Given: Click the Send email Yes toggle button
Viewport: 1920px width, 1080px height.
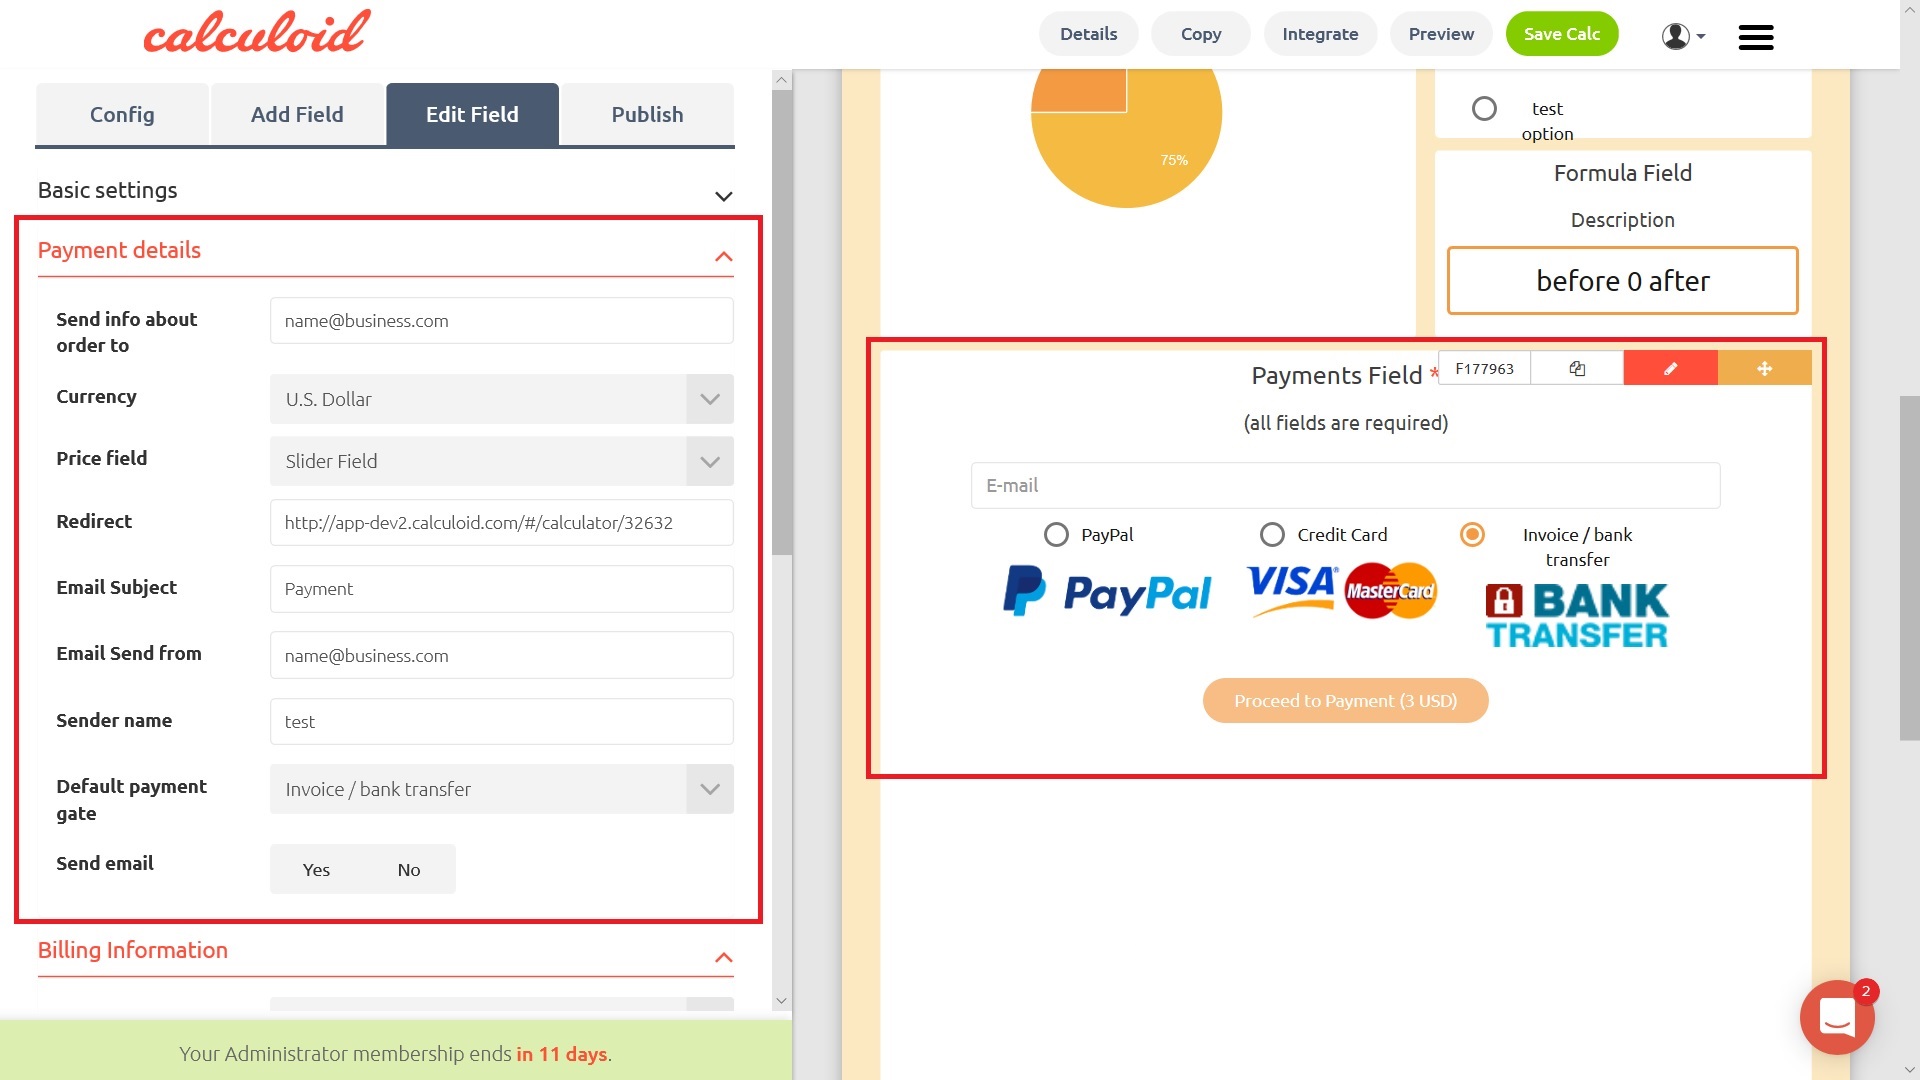Looking at the screenshot, I should (316, 869).
